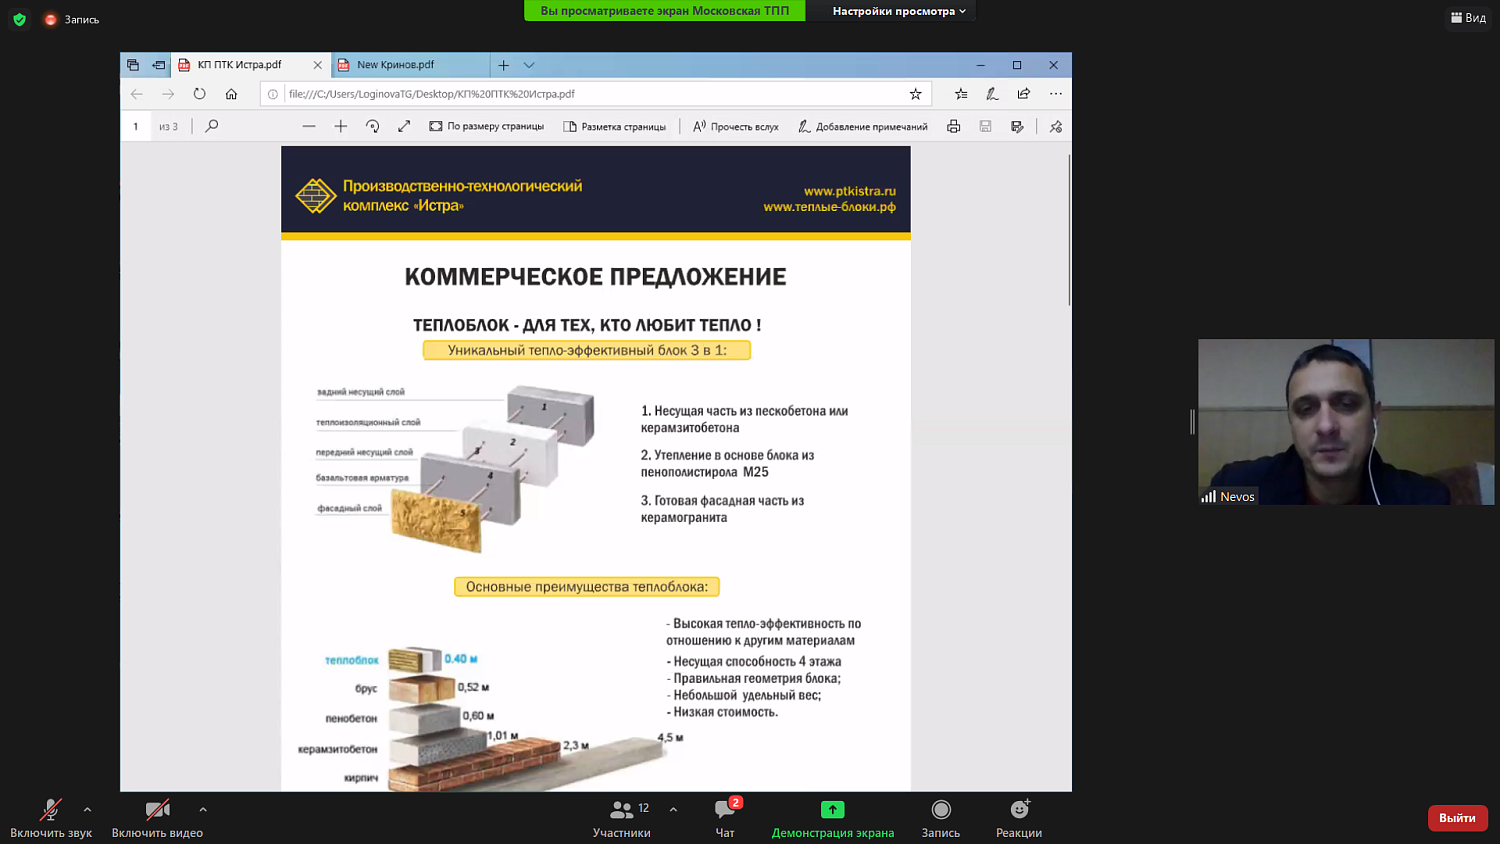Click the PDF page number field
Screen dimensions: 1500x844
[136, 127]
